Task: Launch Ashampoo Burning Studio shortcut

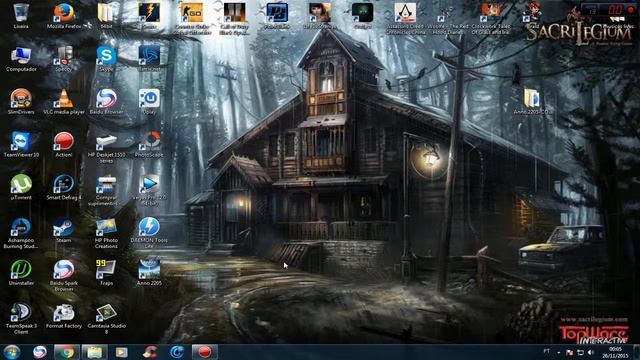Action: coord(21,233)
